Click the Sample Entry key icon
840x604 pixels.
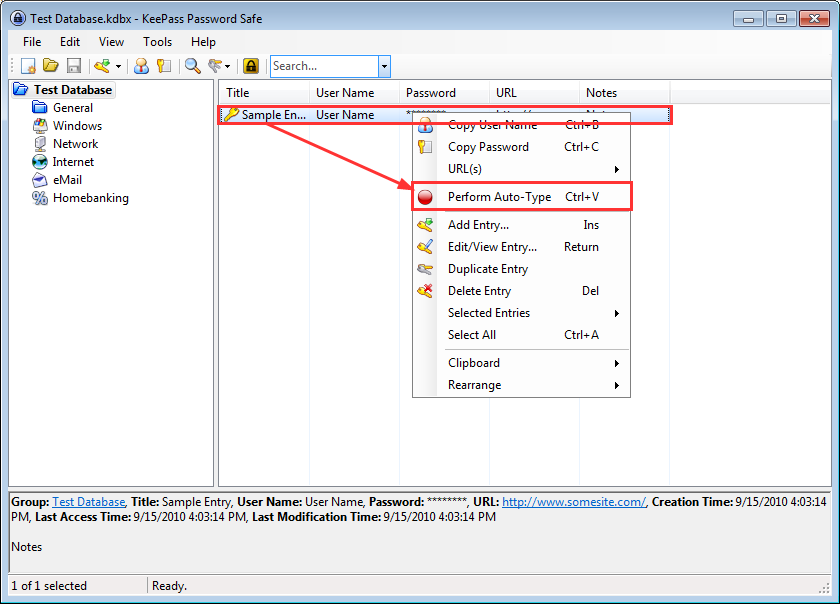[231, 115]
